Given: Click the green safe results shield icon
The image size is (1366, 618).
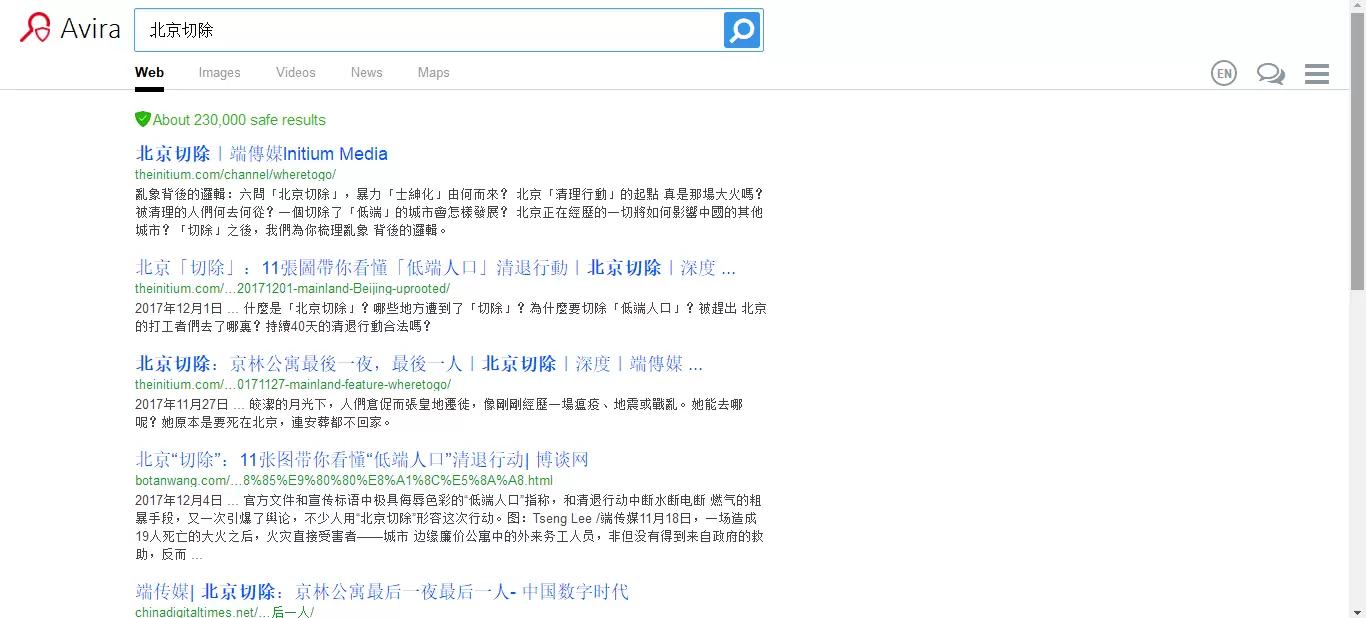Looking at the screenshot, I should click(x=142, y=119).
